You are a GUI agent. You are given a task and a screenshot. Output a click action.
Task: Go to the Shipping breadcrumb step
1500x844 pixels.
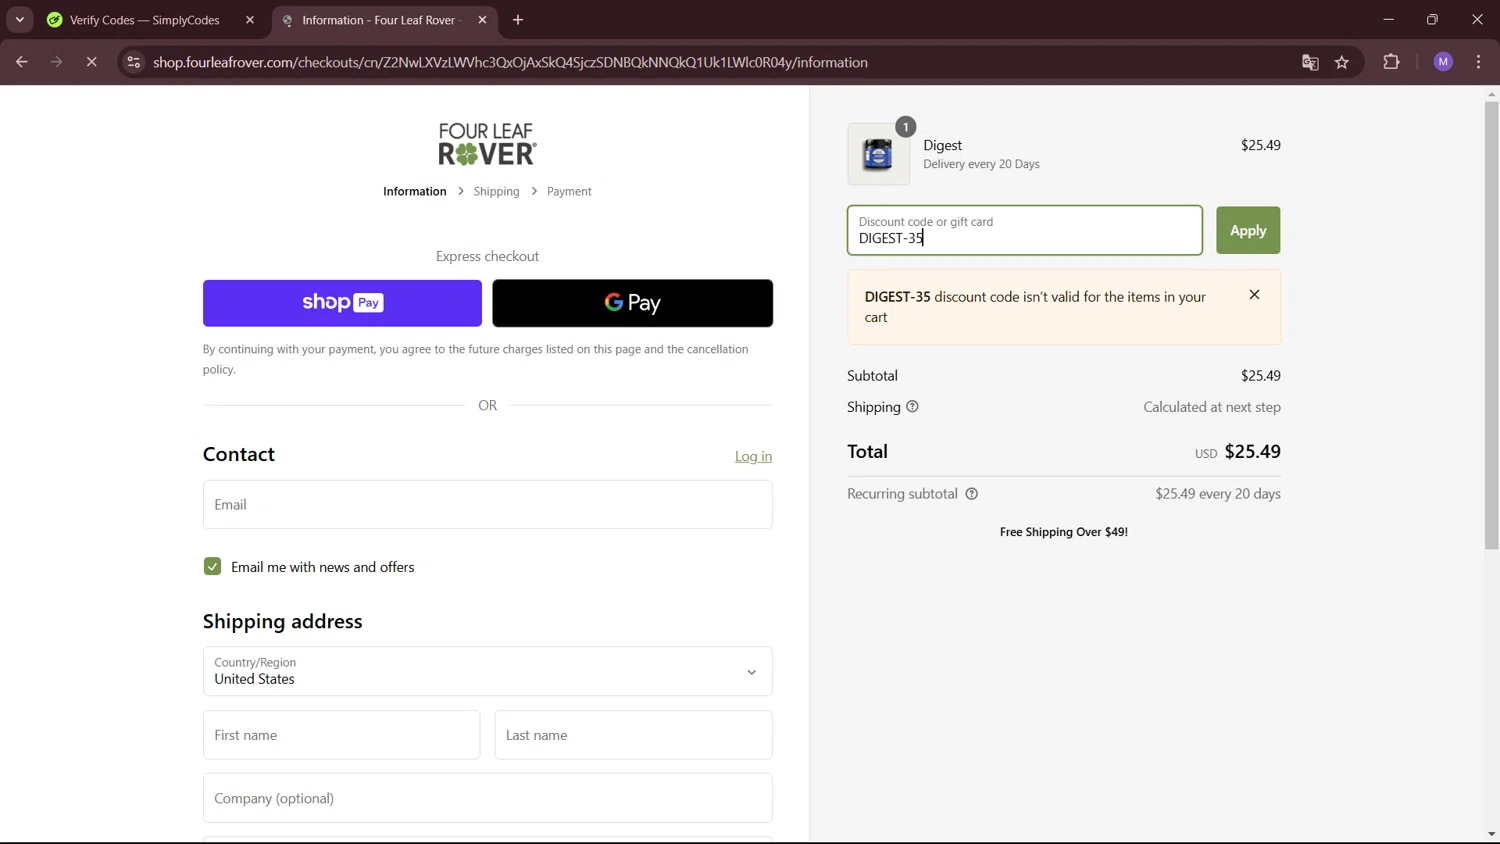(x=496, y=191)
